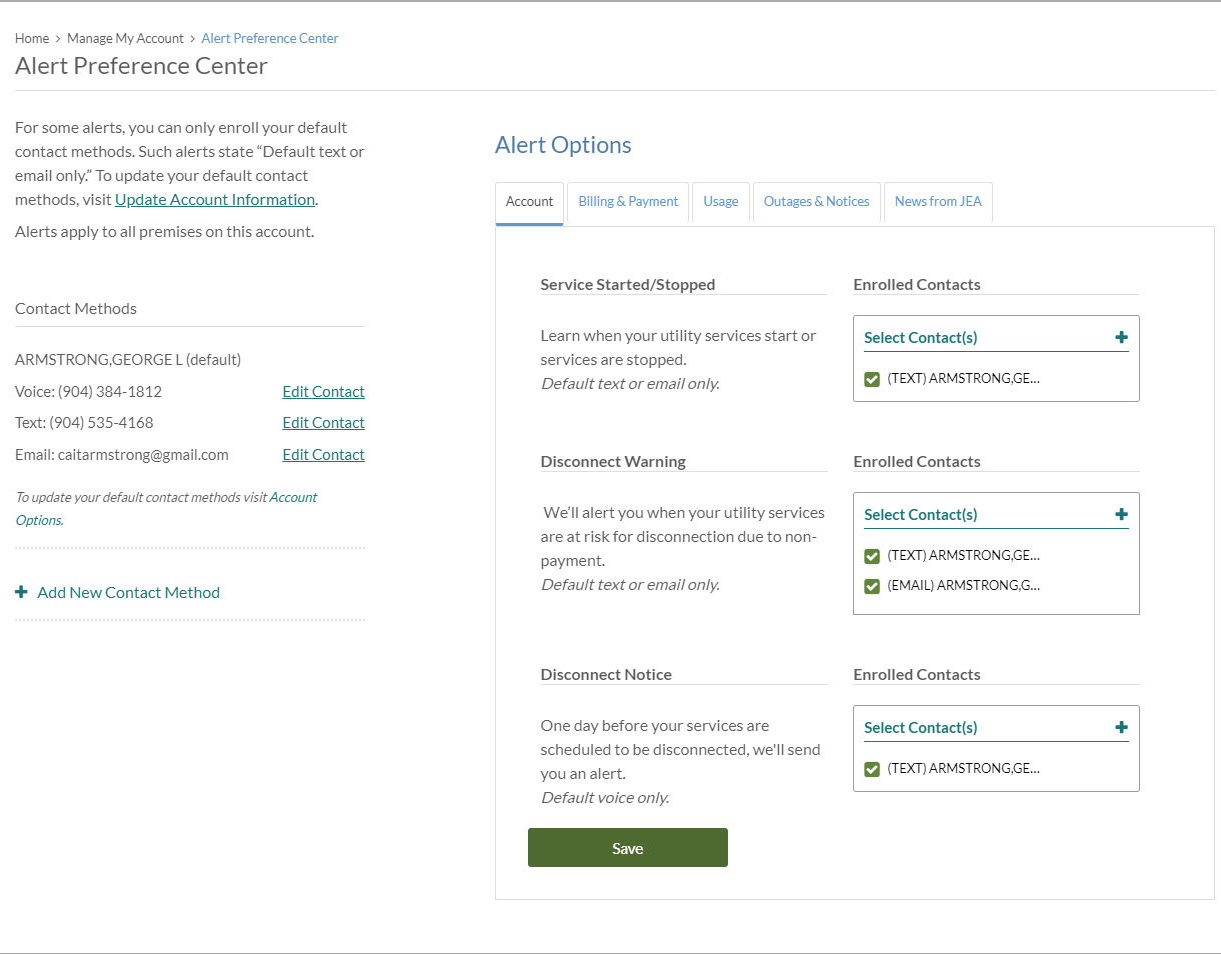Select the Account tab
The width and height of the screenshot is (1221, 954).
pyautogui.click(x=529, y=202)
